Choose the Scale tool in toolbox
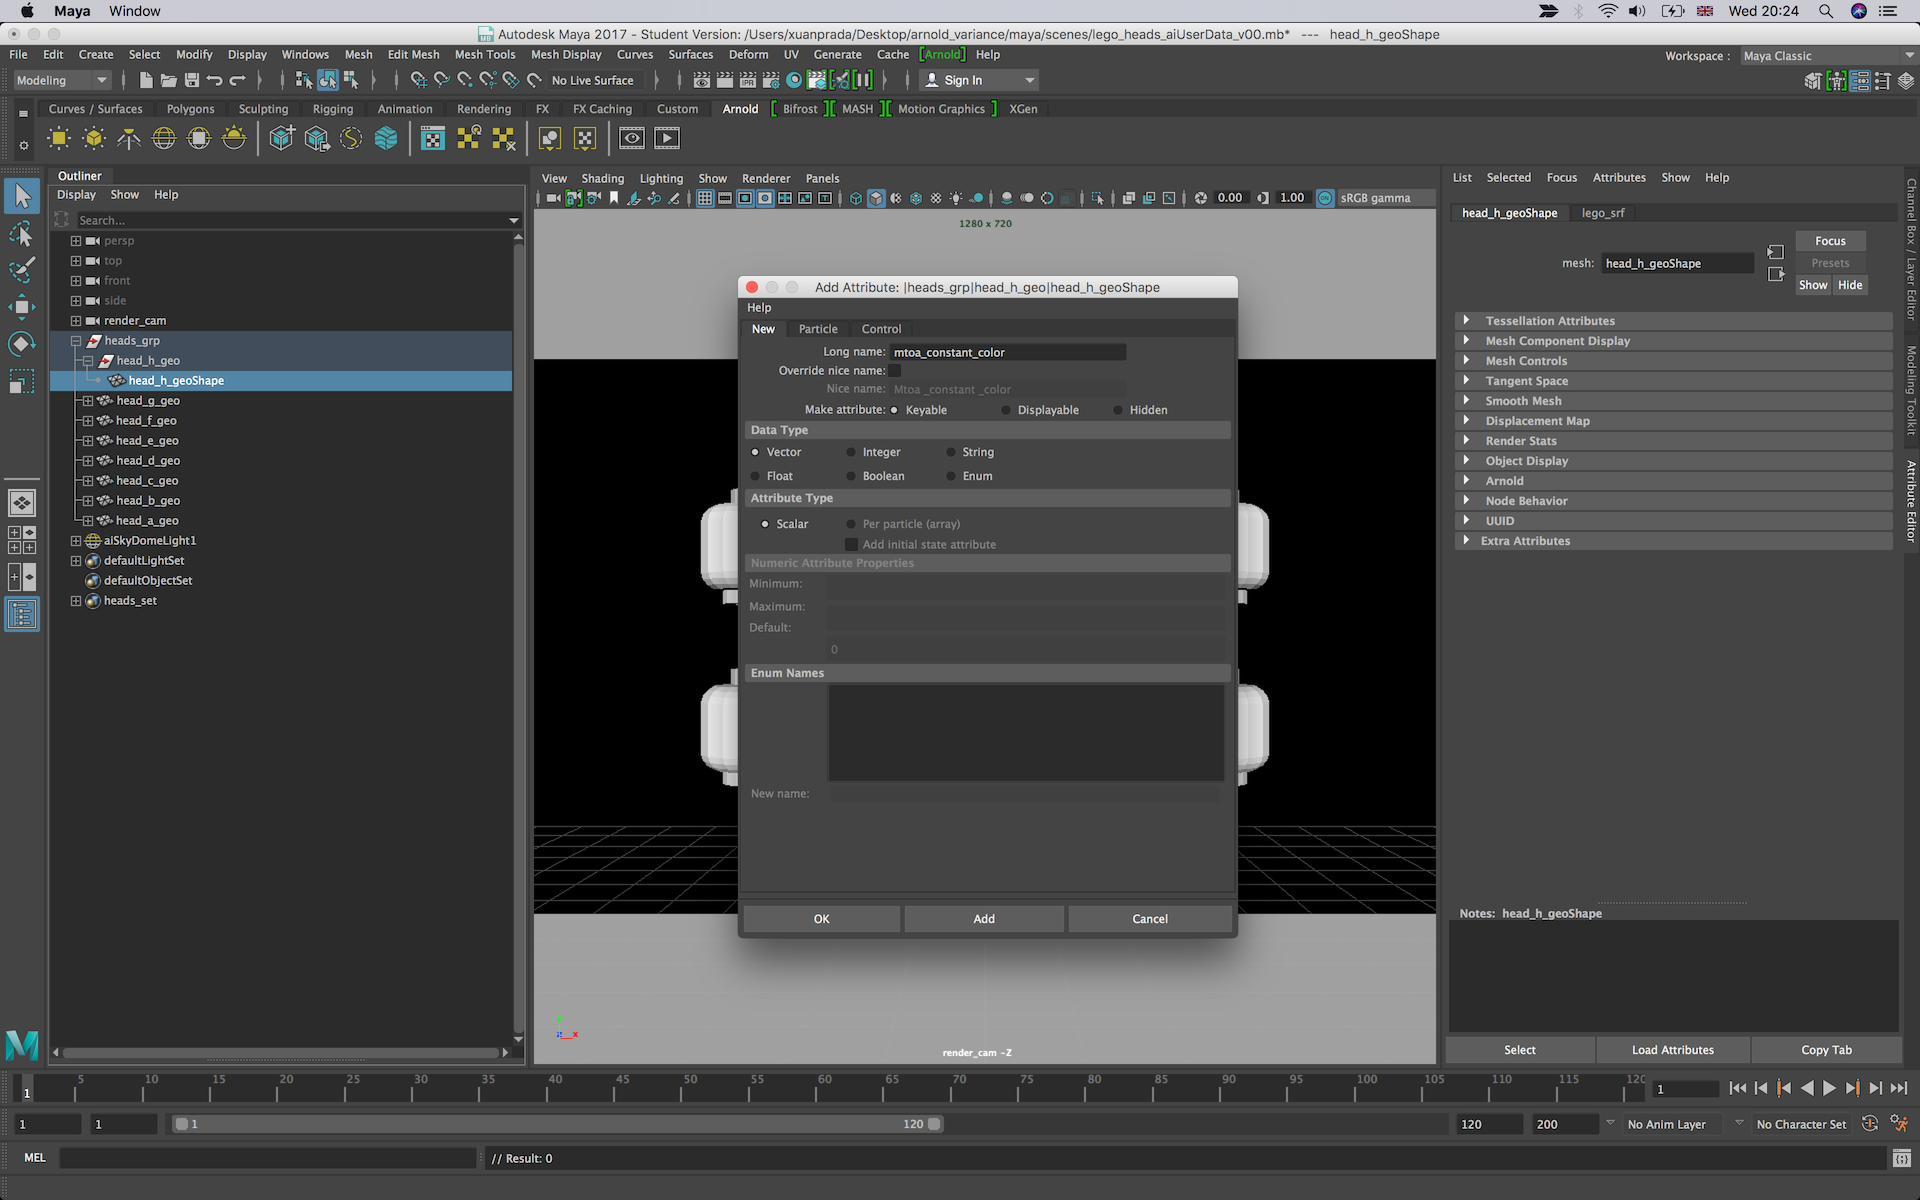 [22, 381]
